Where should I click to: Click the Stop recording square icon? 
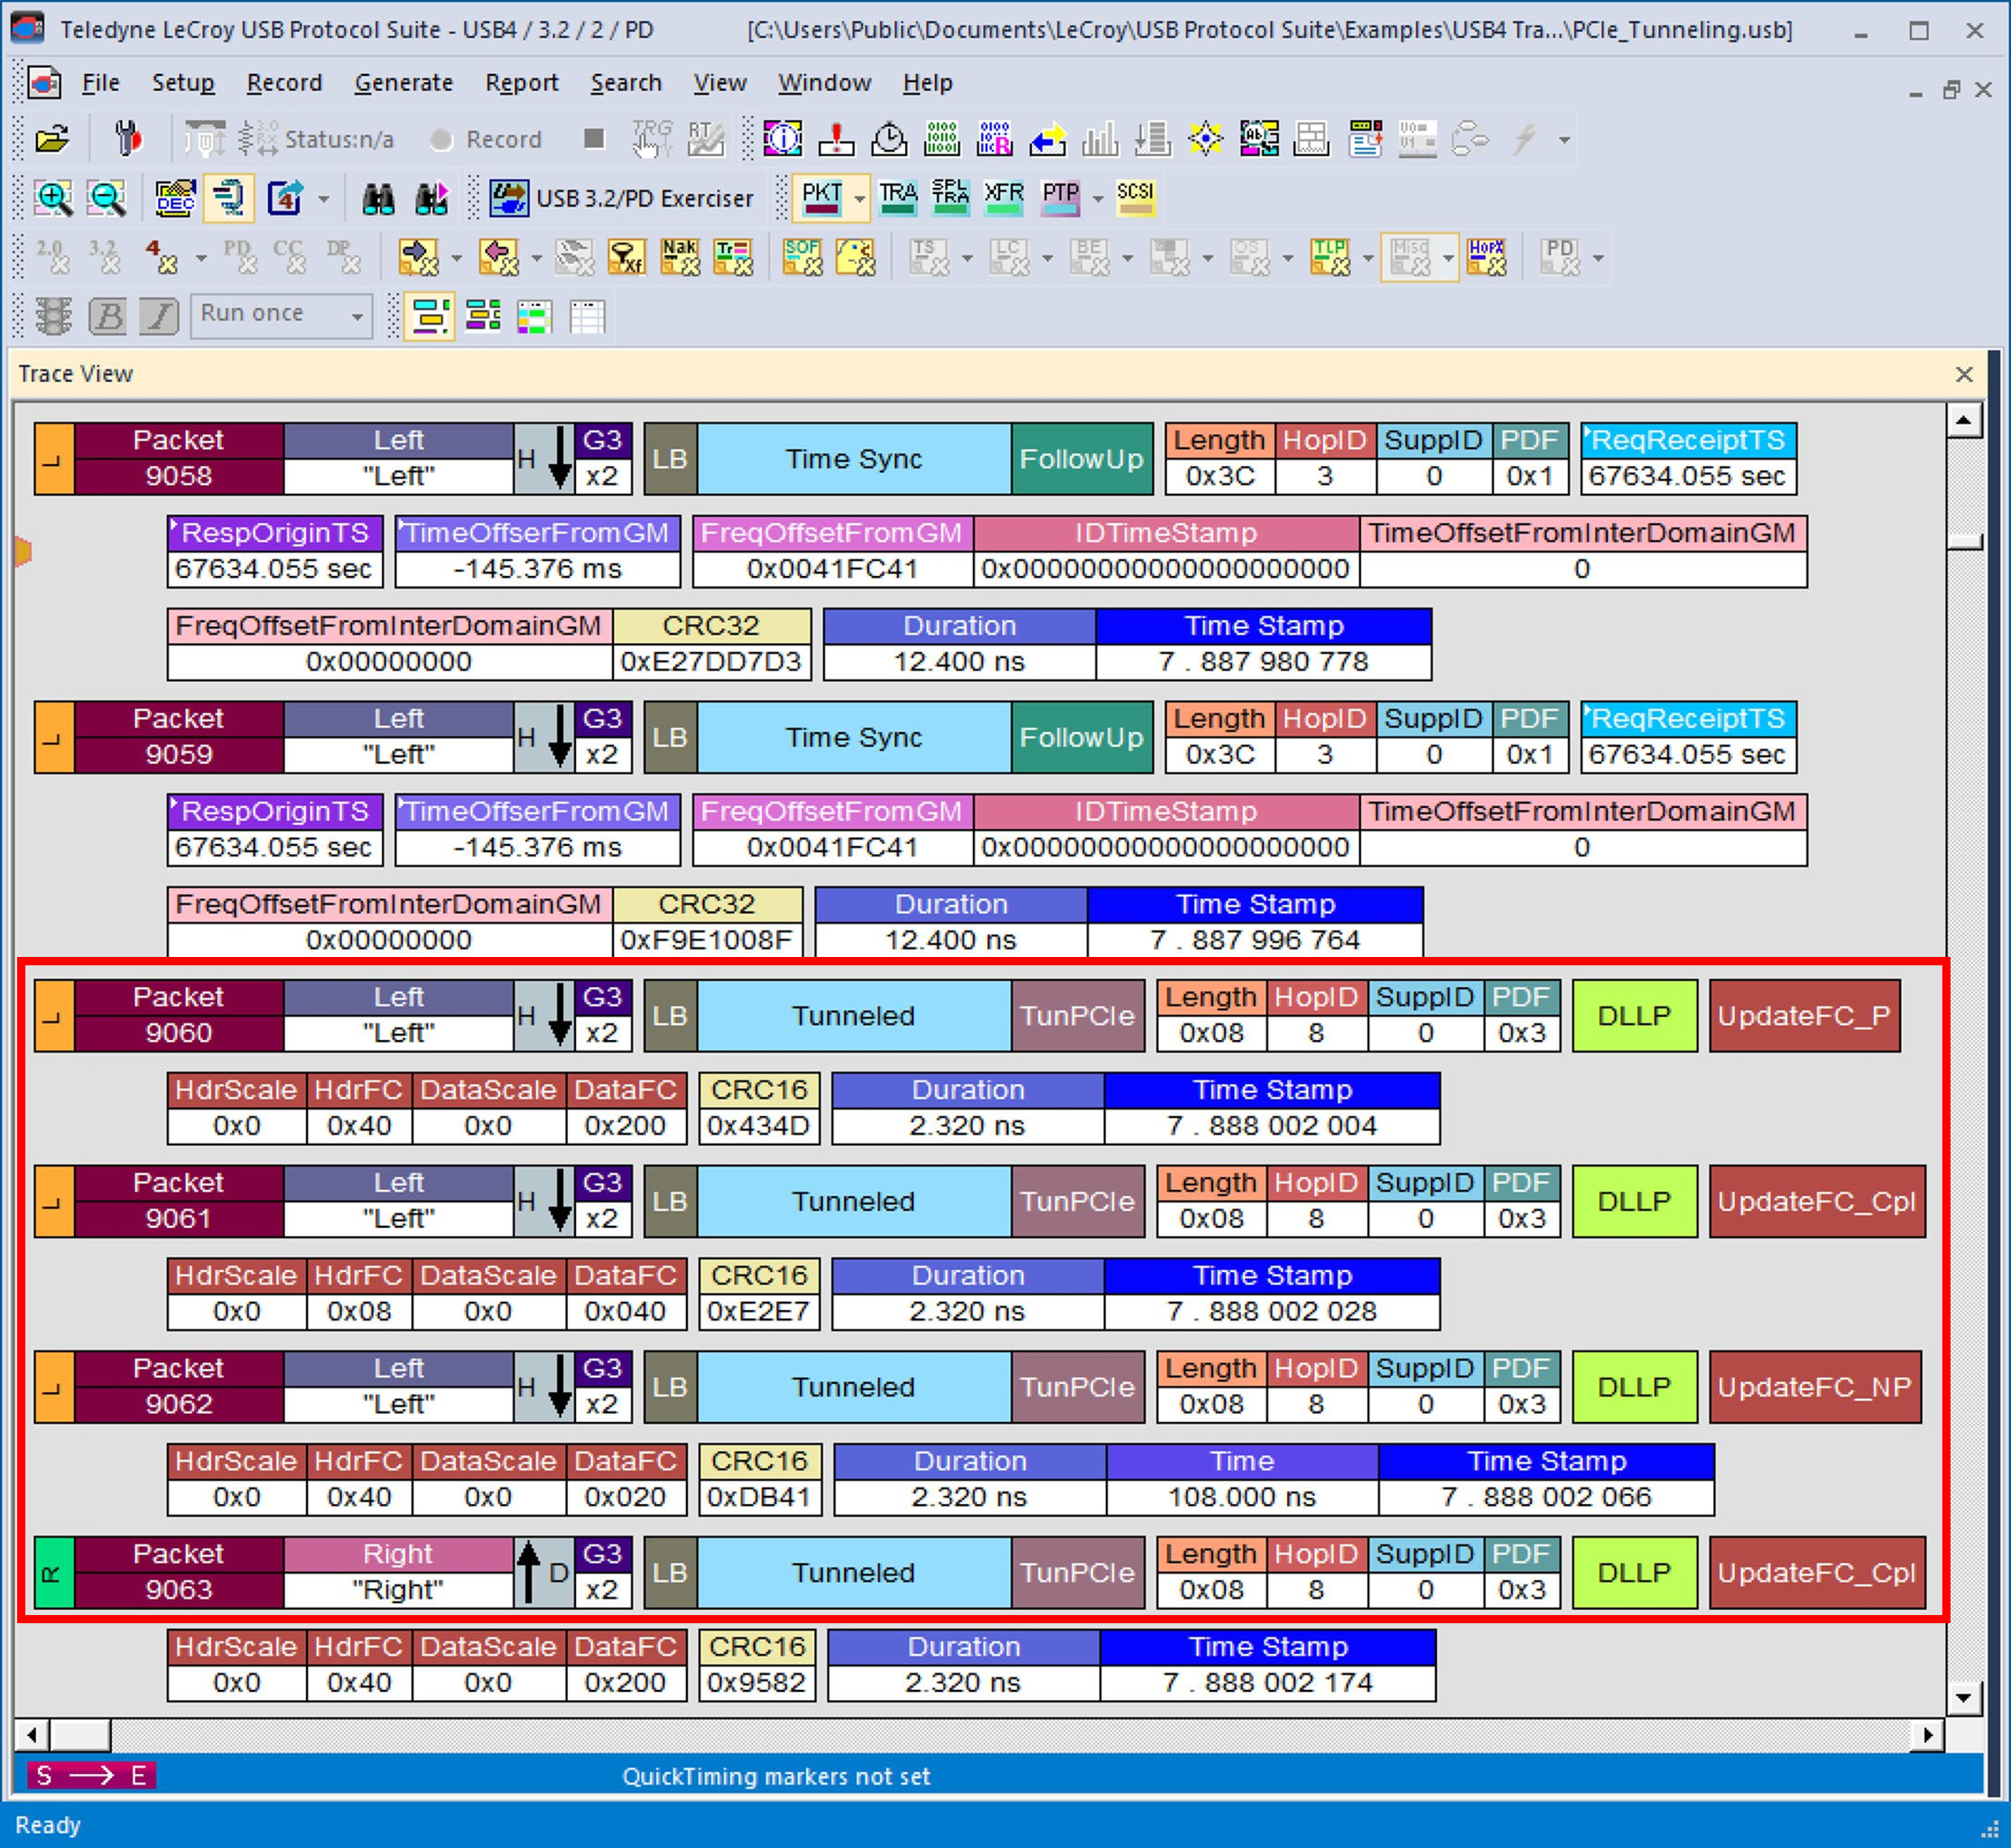pyautogui.click(x=594, y=139)
